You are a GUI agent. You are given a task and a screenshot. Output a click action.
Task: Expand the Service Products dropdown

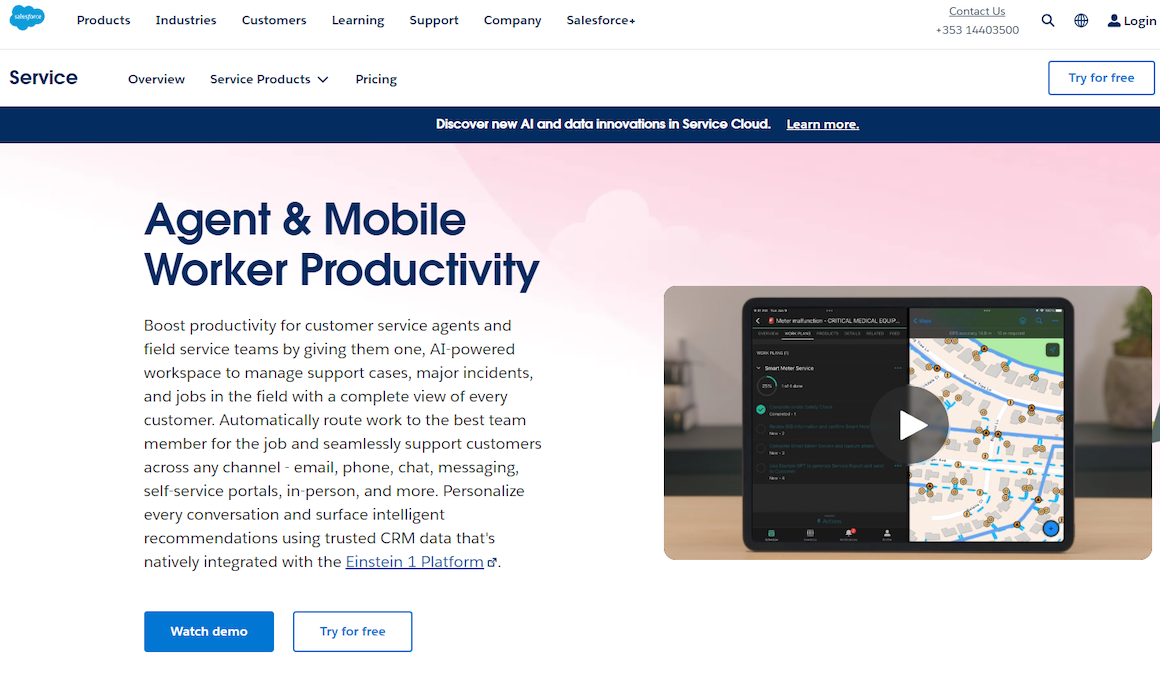click(269, 79)
